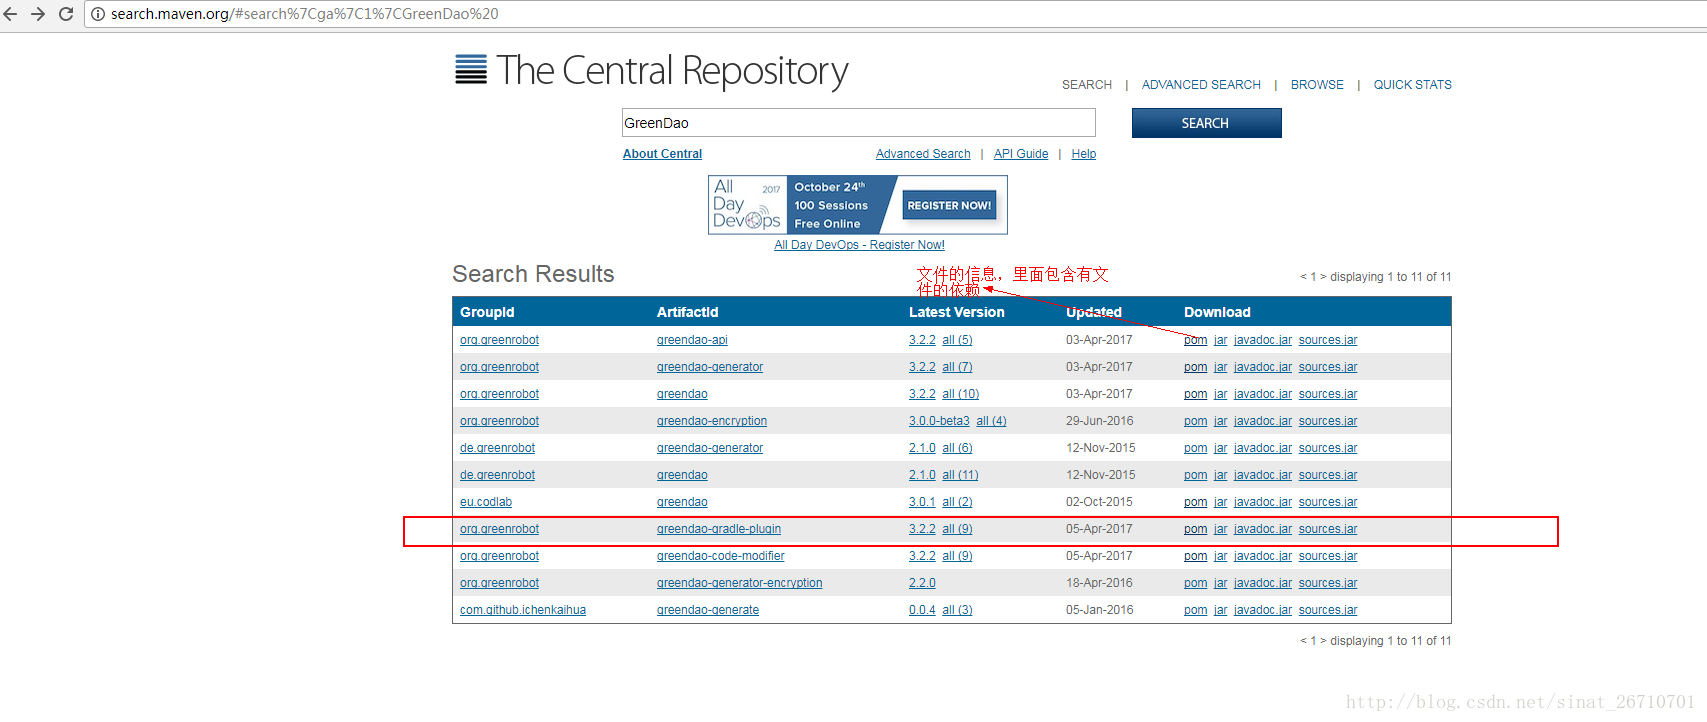Download sources.jar for greendao-api
Viewport: 1707px width, 722px height.
coord(1328,340)
